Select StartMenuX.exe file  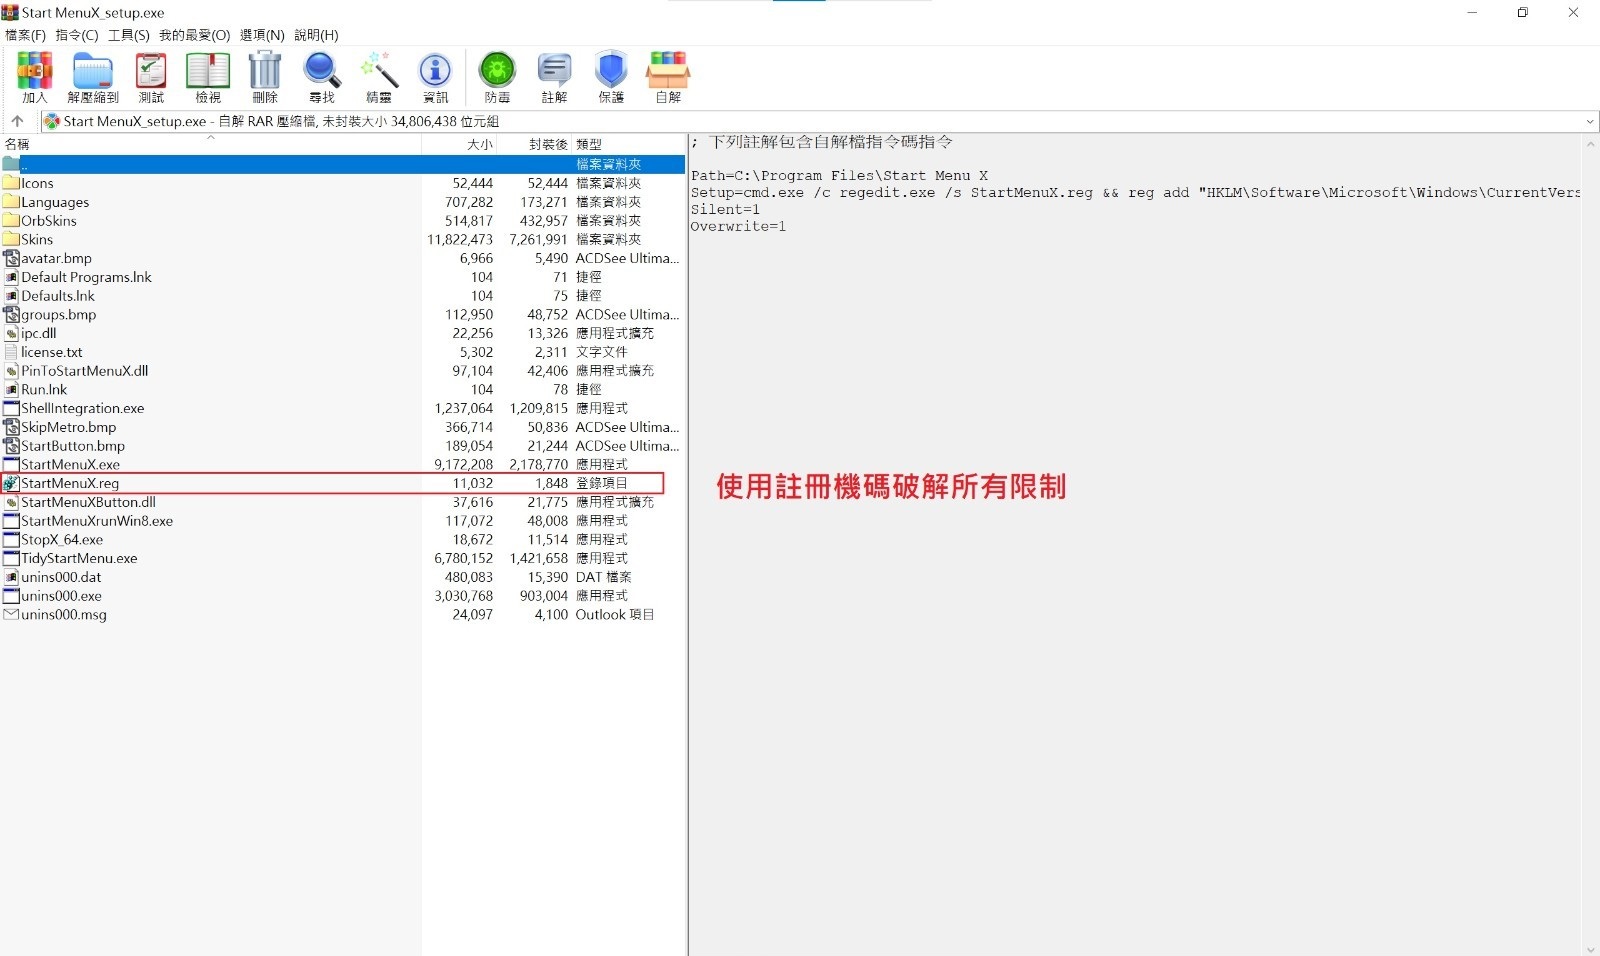coord(343,464)
